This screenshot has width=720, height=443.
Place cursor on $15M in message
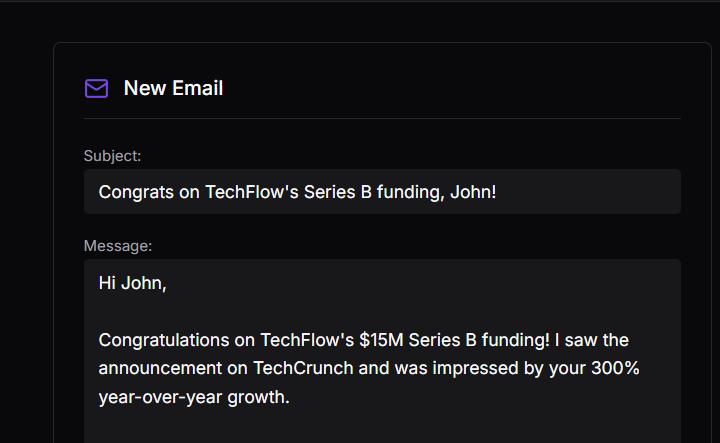pos(381,340)
